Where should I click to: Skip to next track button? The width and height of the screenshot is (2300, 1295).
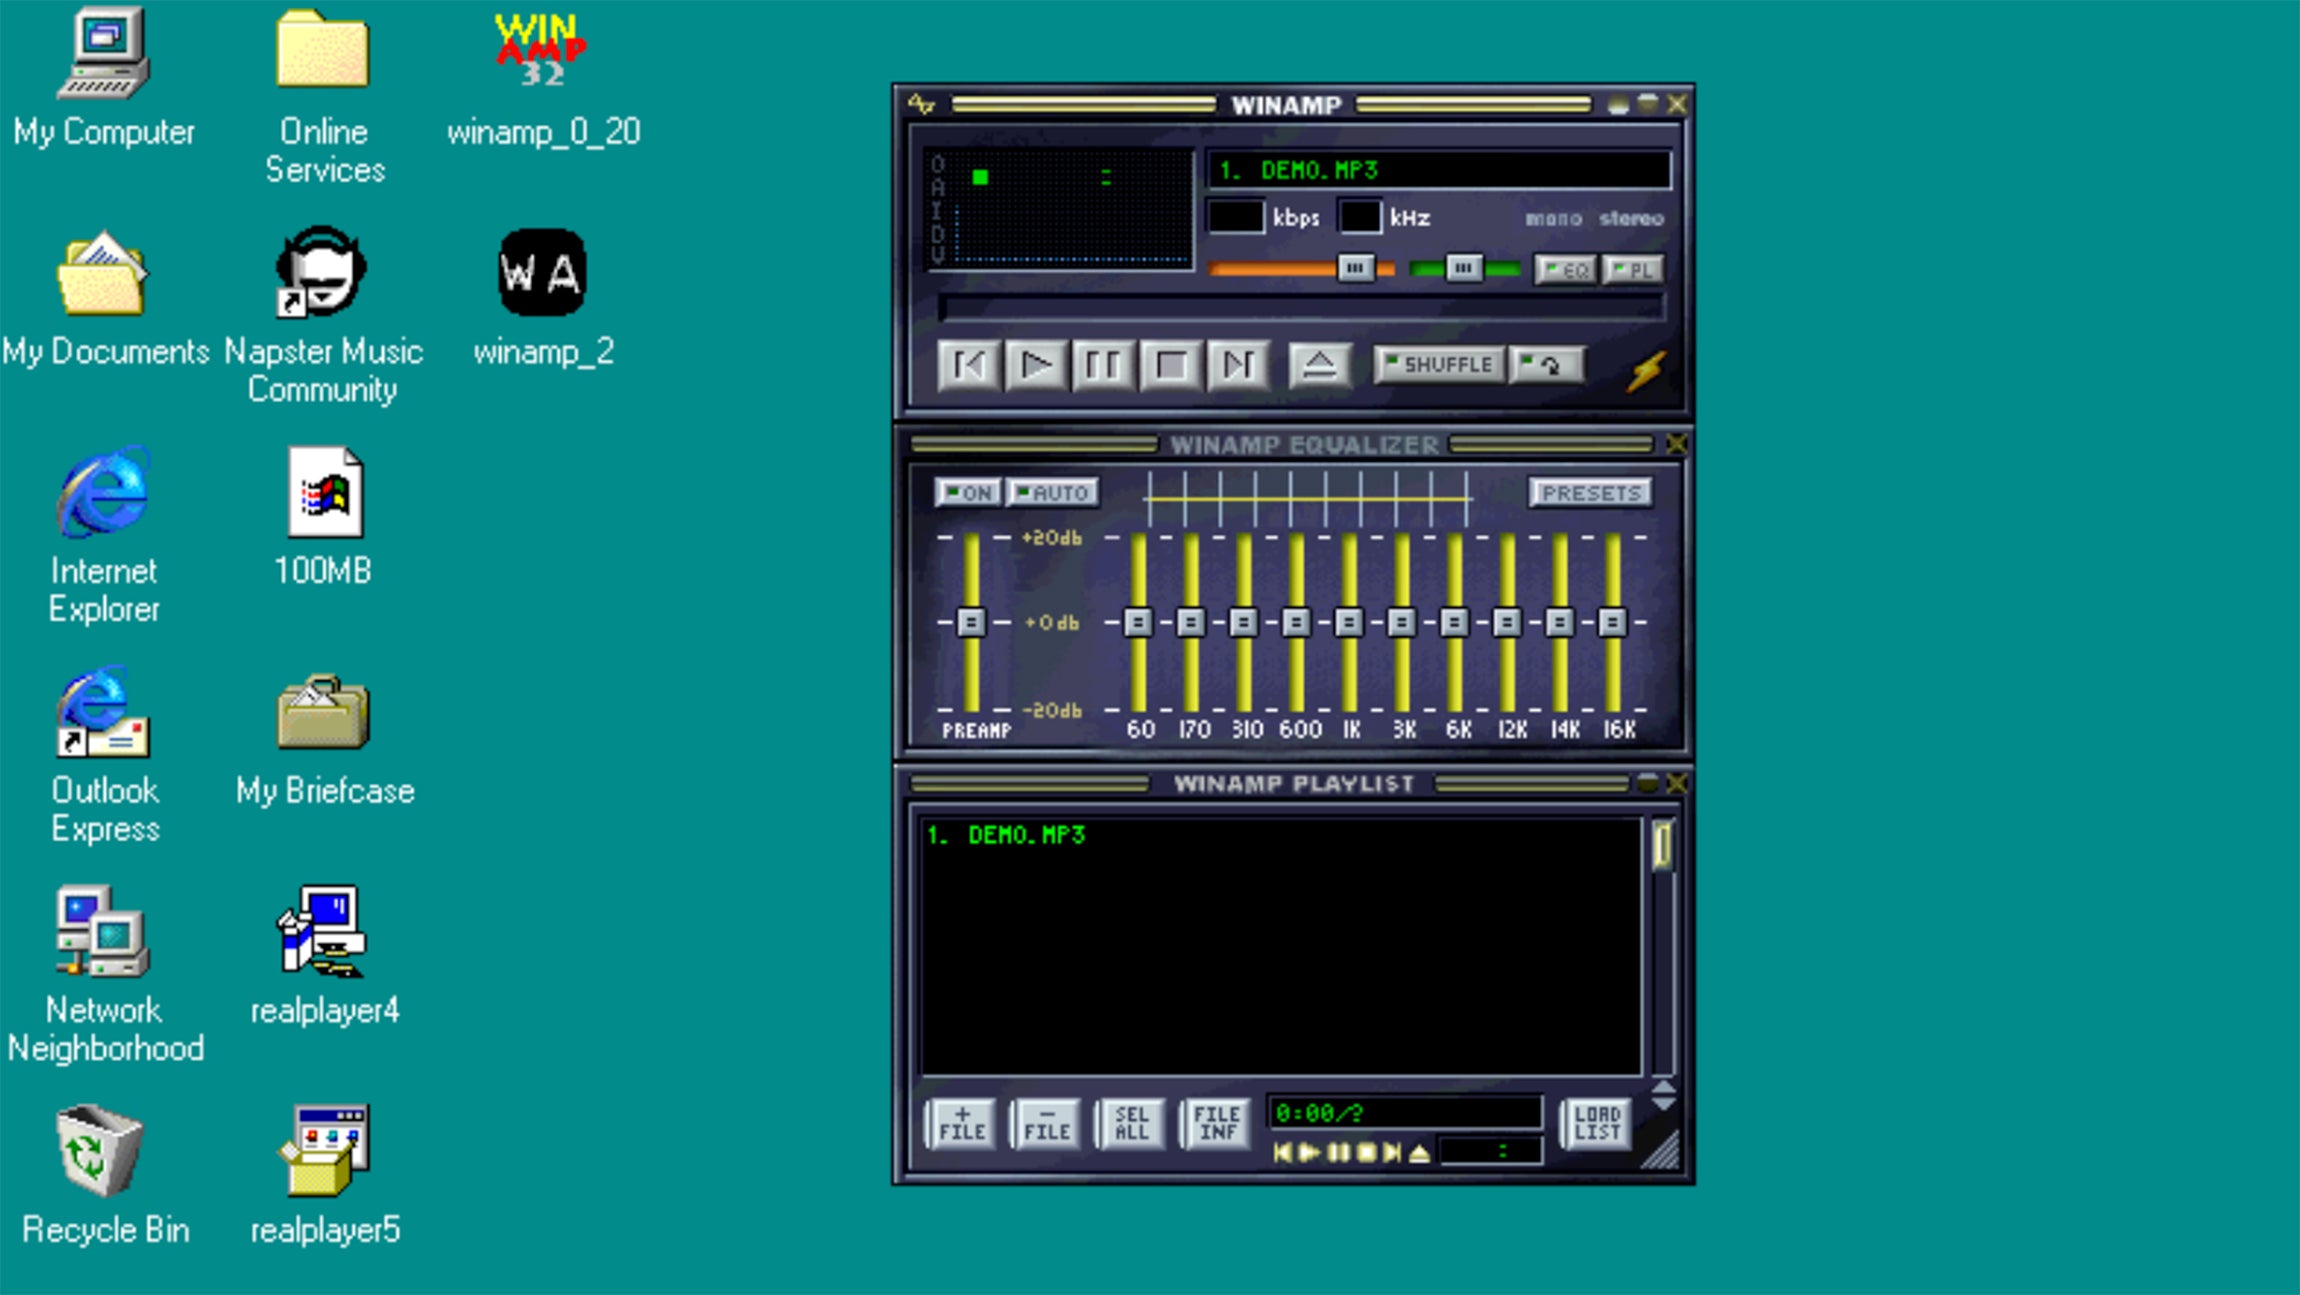pyautogui.click(x=1237, y=366)
